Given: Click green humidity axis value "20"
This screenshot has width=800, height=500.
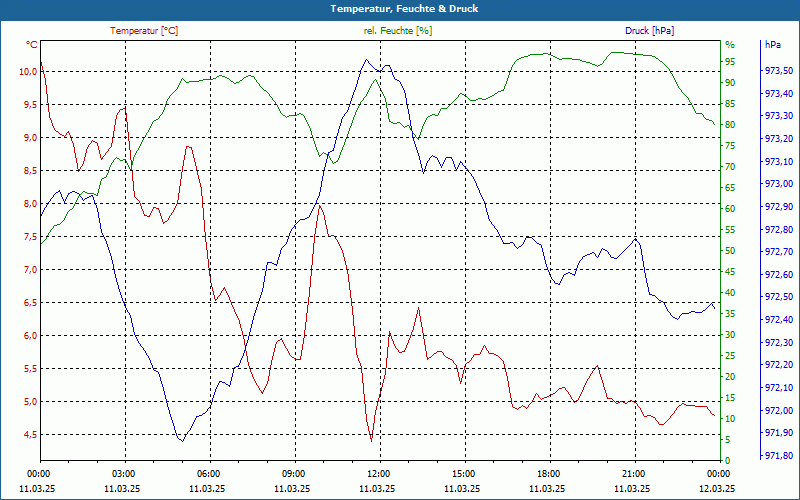Looking at the screenshot, I should 730,377.
